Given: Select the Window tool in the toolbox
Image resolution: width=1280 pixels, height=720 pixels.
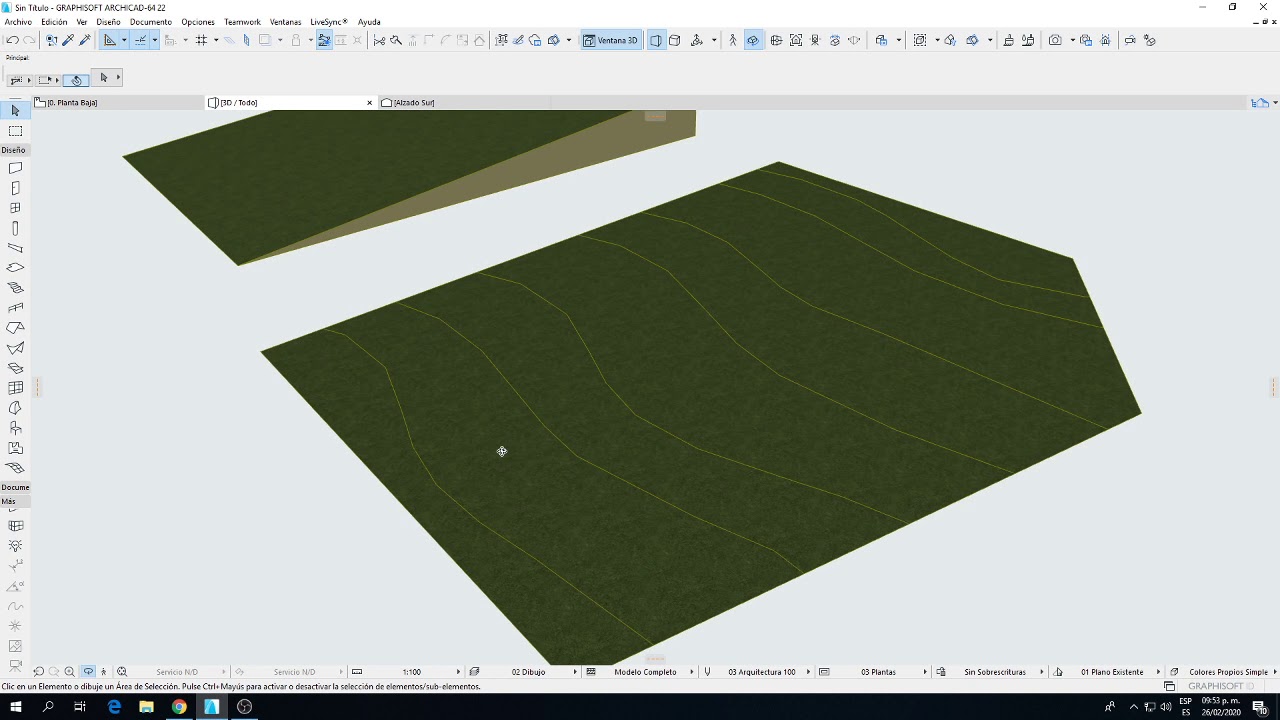Looking at the screenshot, I should [x=15, y=208].
